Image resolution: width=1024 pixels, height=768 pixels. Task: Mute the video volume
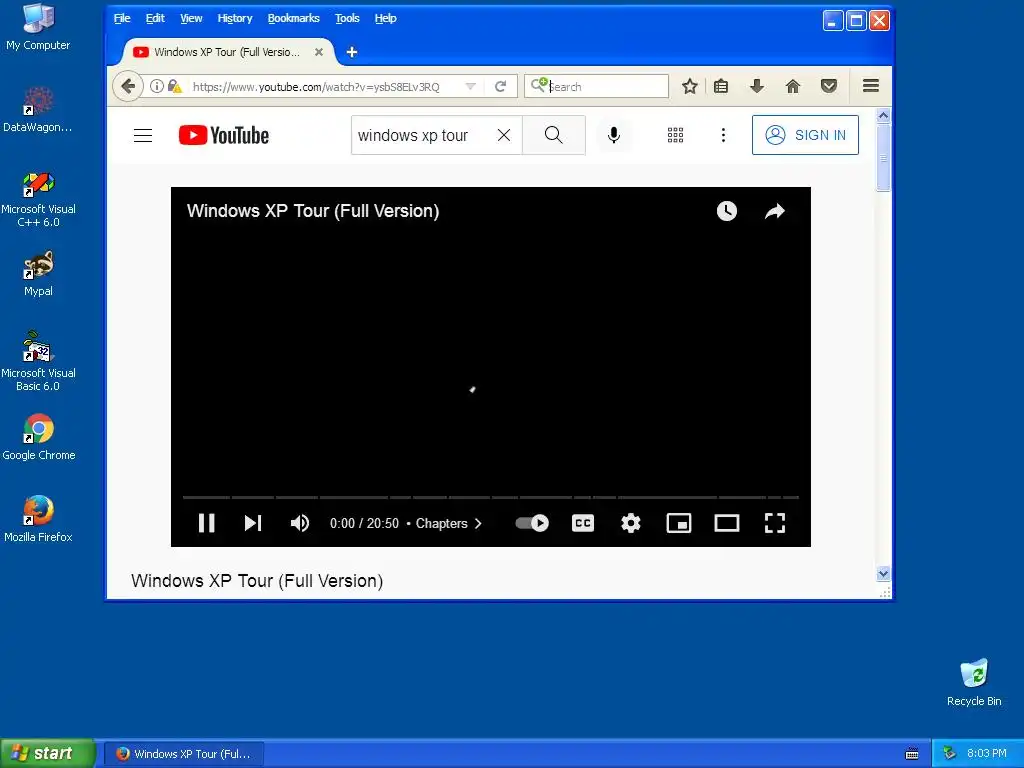click(x=300, y=523)
